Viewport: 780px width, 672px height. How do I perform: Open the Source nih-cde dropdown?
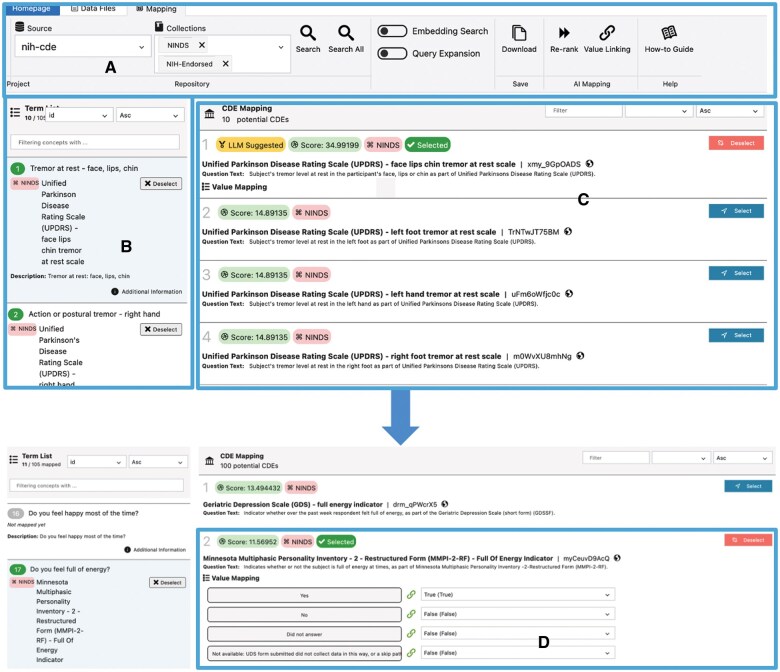click(x=83, y=46)
